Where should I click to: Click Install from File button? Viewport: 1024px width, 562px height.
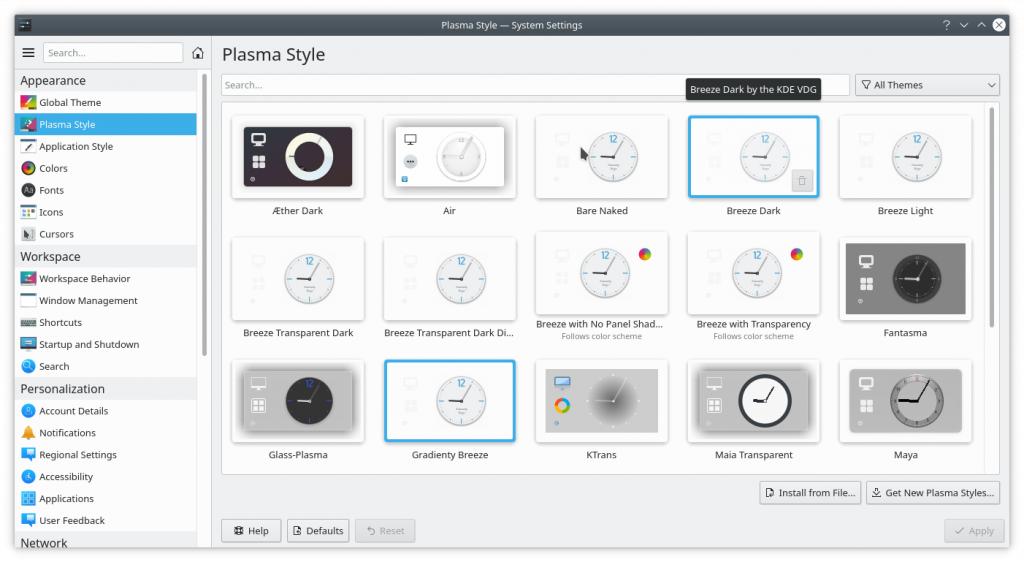click(x=810, y=492)
